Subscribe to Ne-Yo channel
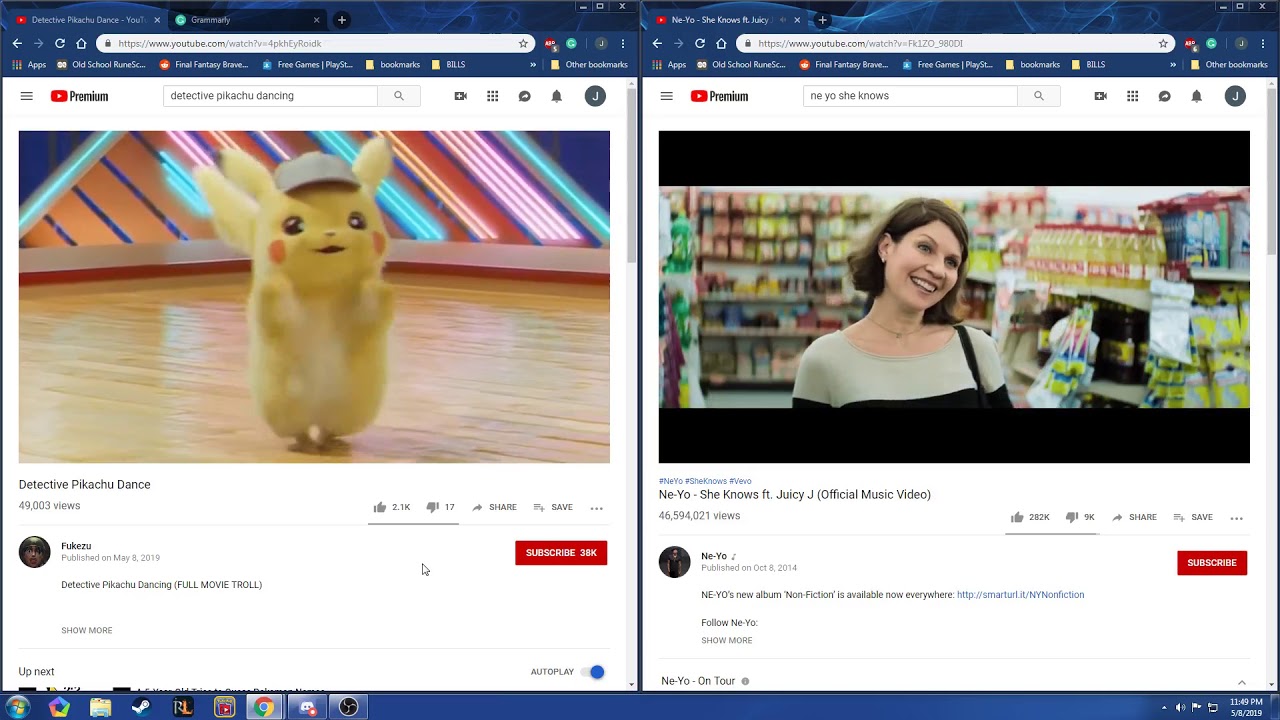This screenshot has width=1280, height=720. pos(1212,563)
